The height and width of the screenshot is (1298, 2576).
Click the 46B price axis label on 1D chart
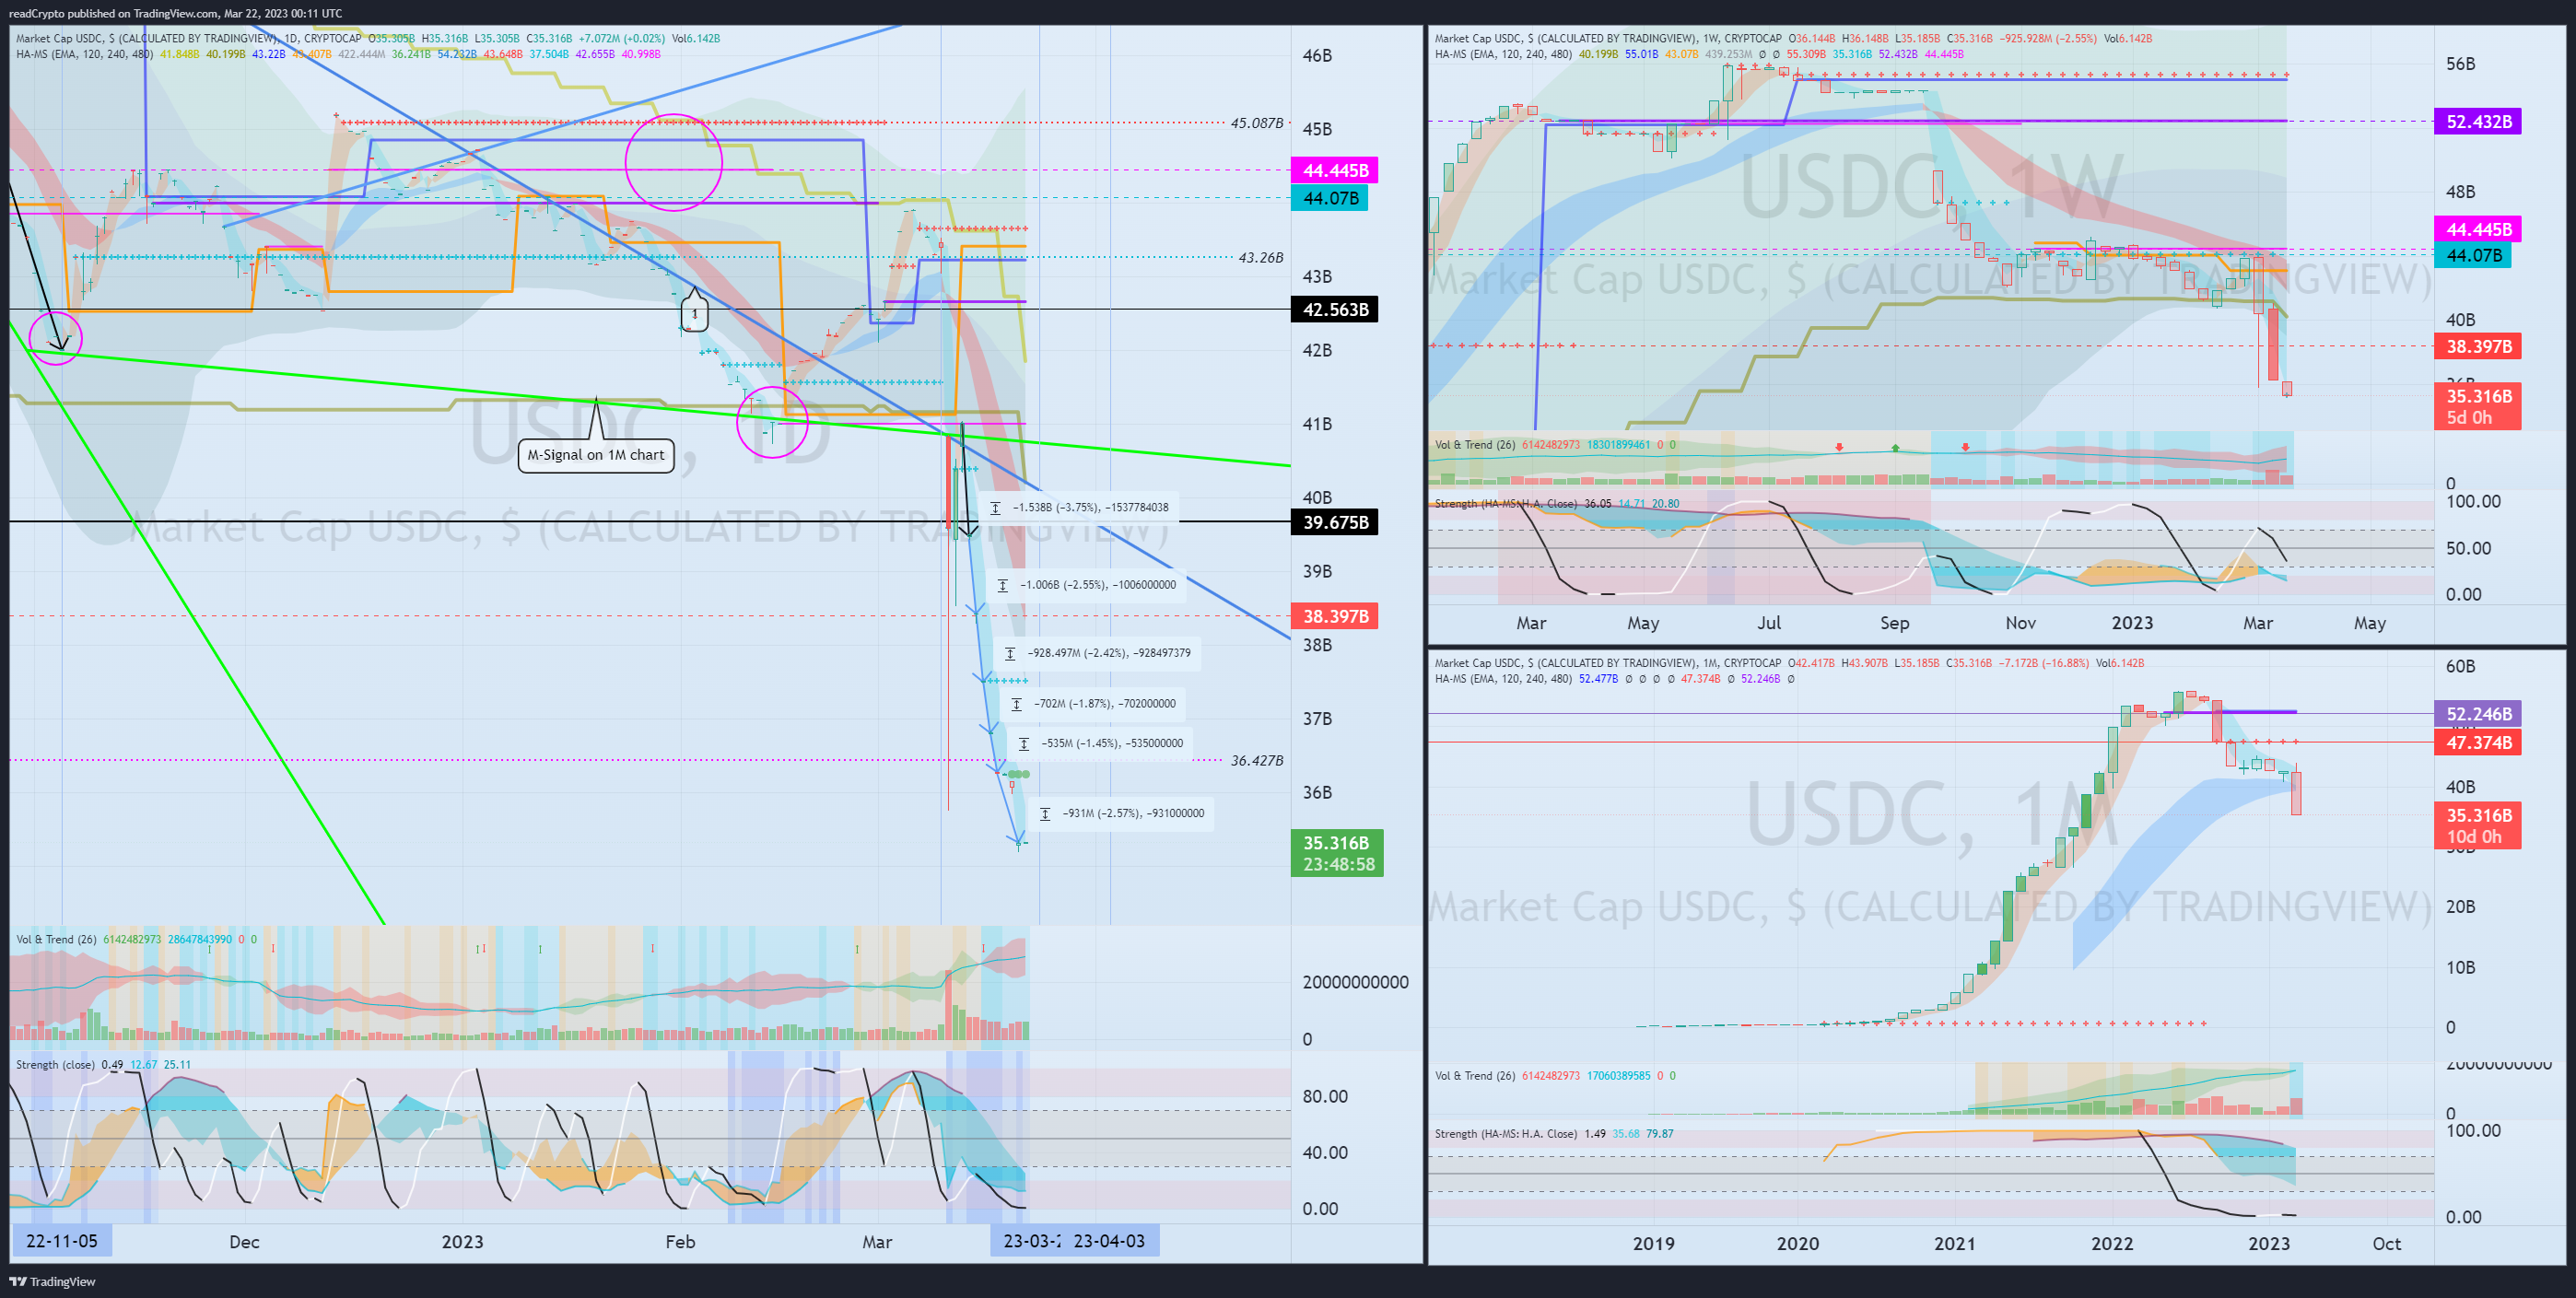point(1317,55)
